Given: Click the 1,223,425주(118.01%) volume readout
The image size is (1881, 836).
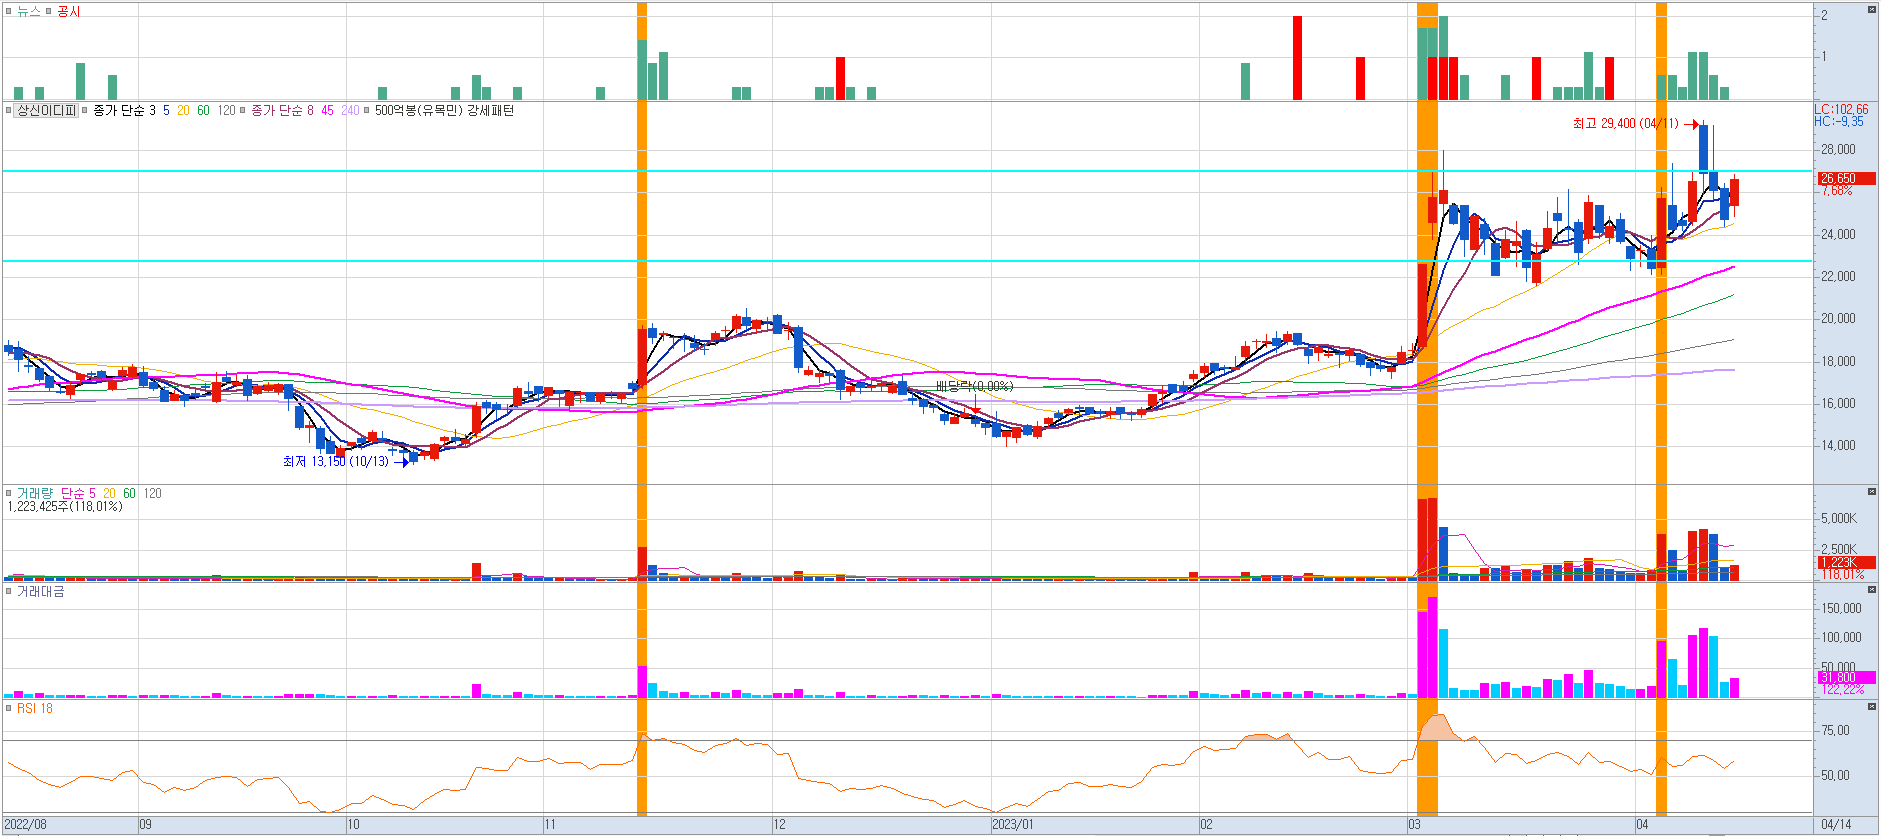Looking at the screenshot, I should click(x=65, y=506).
